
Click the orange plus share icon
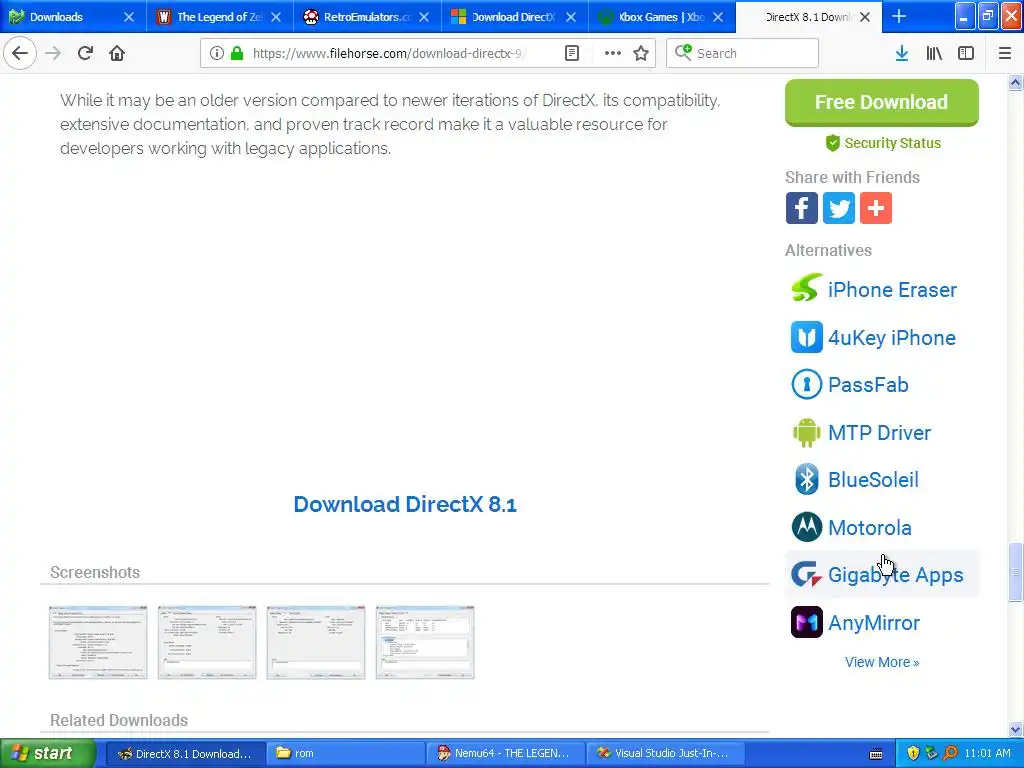tap(876, 208)
